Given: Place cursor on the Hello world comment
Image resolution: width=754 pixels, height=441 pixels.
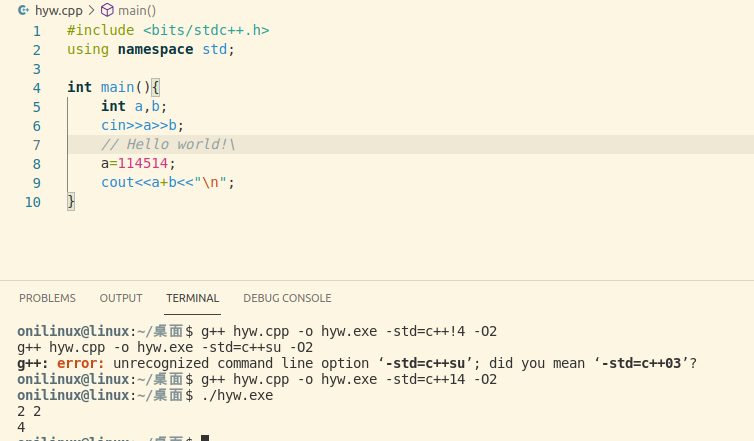Looking at the screenshot, I should pyautogui.click(x=168, y=145).
